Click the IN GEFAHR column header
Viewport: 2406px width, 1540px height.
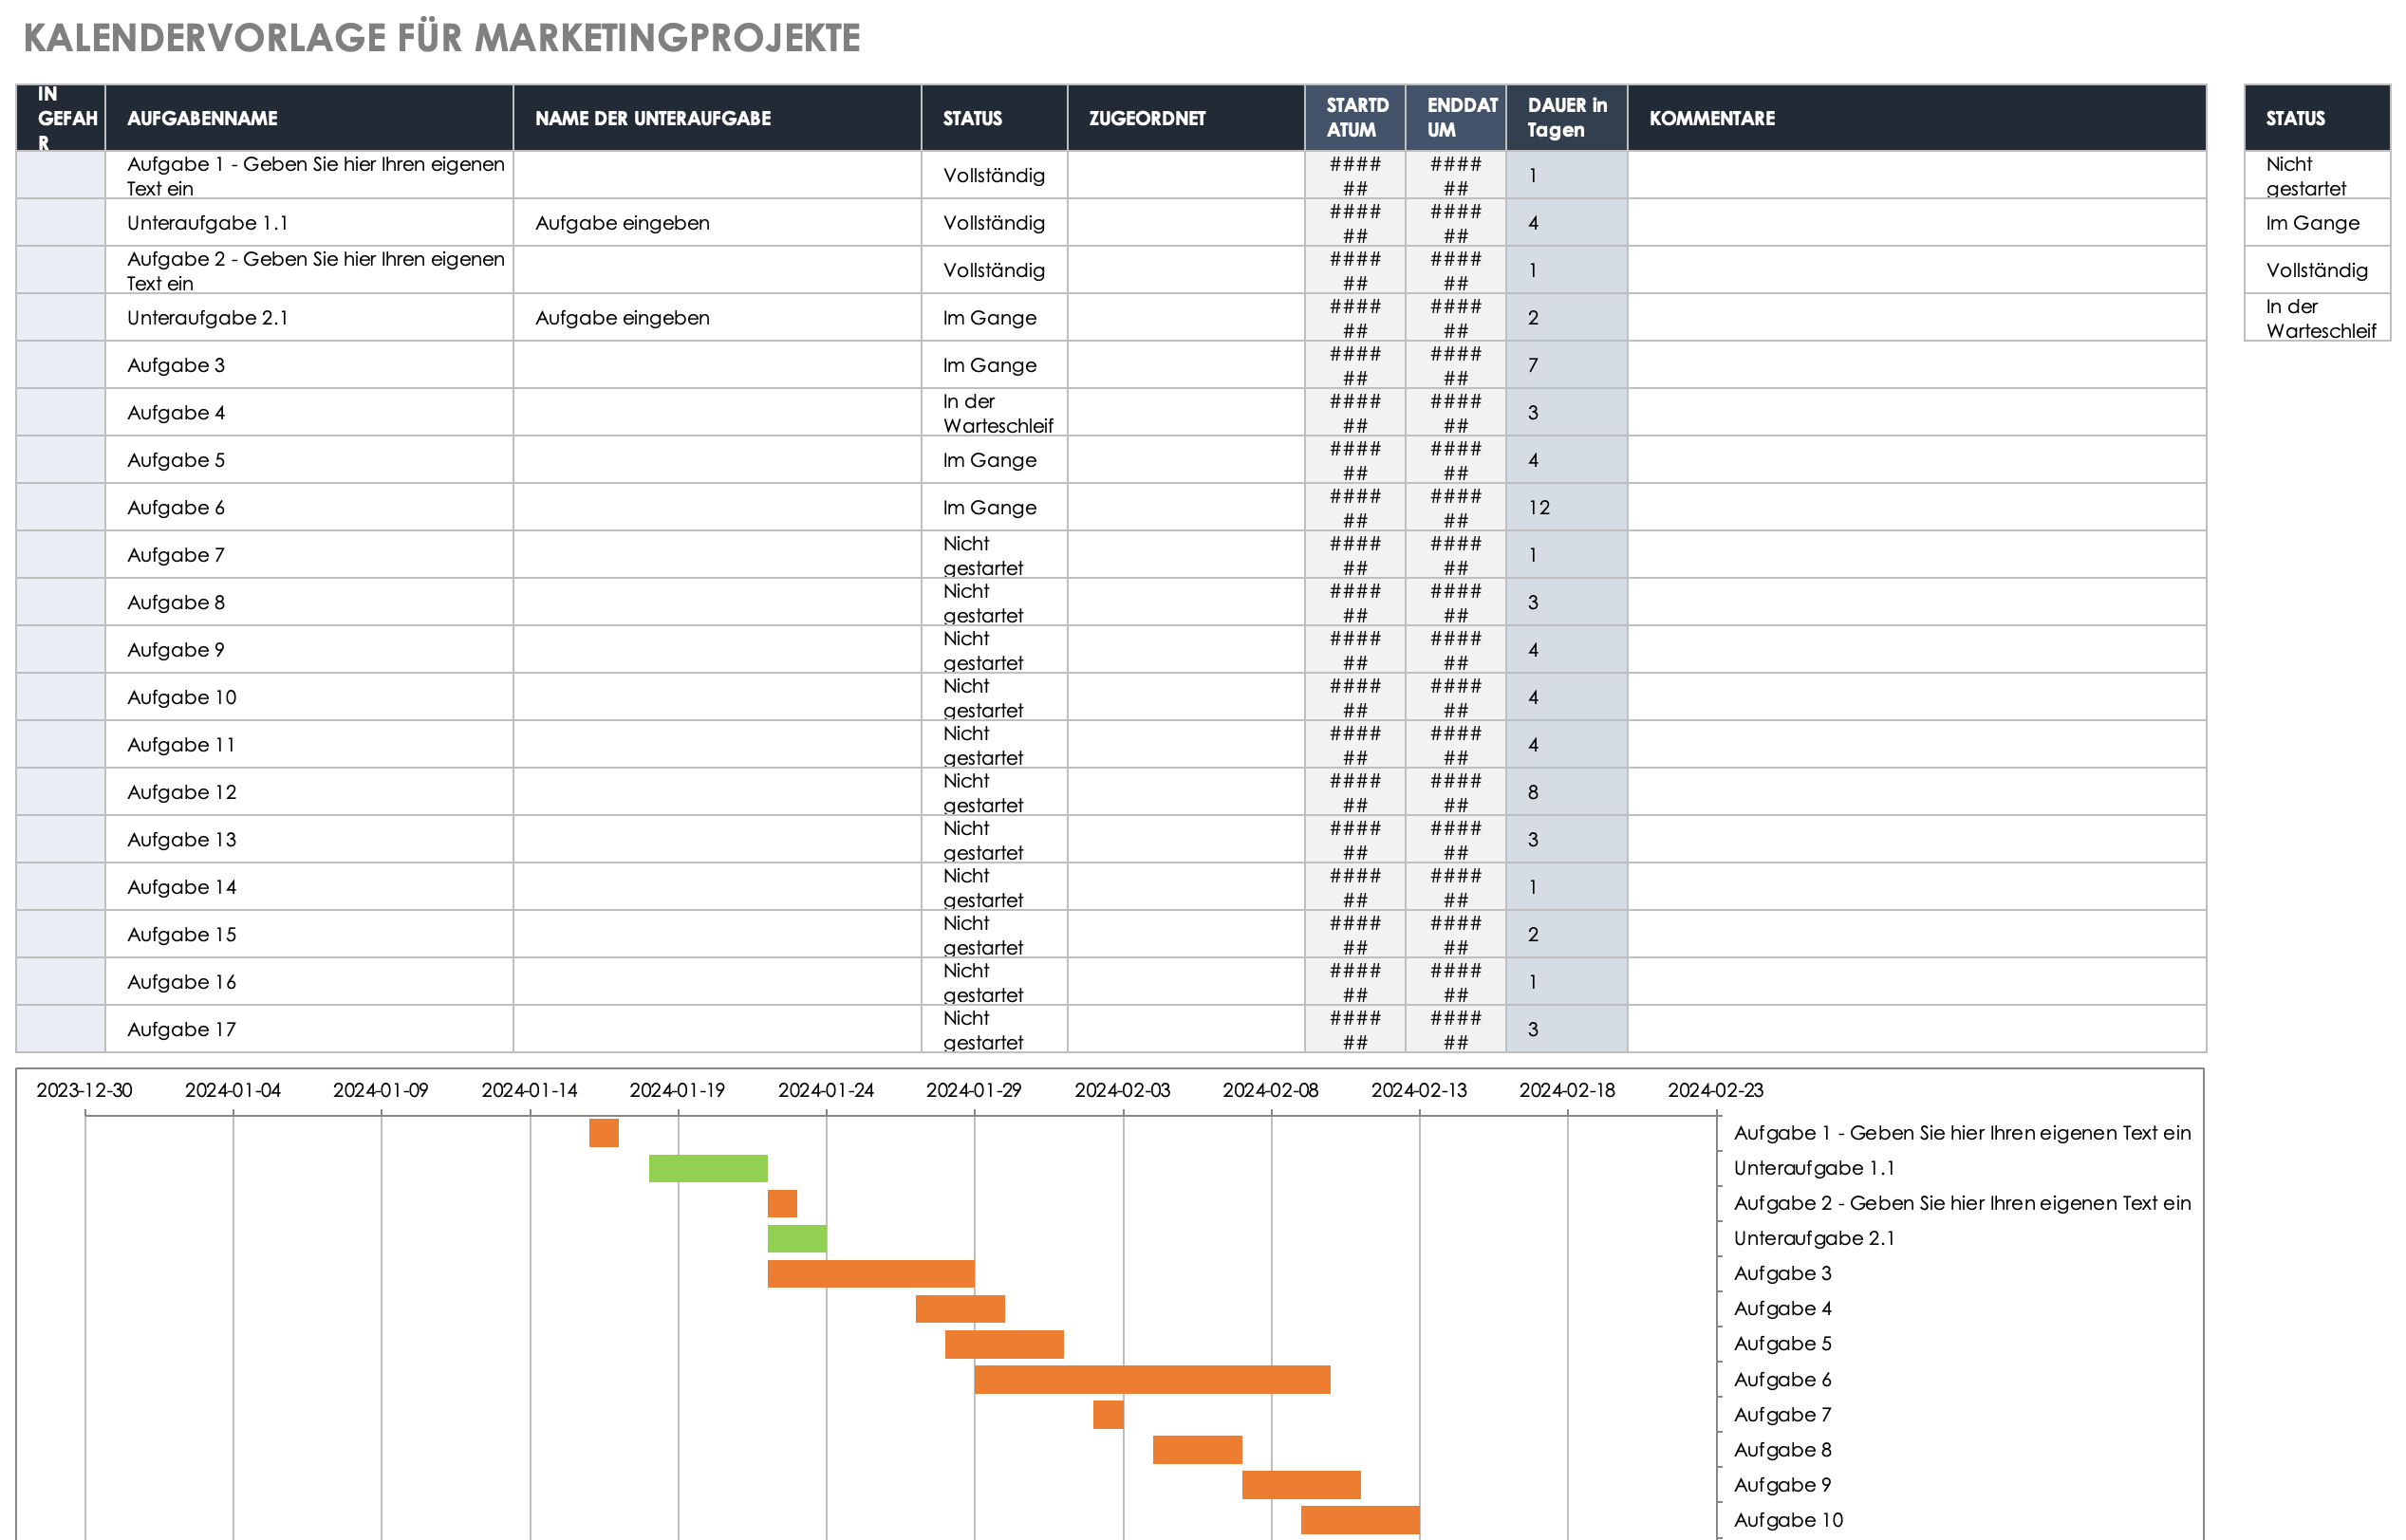point(61,118)
